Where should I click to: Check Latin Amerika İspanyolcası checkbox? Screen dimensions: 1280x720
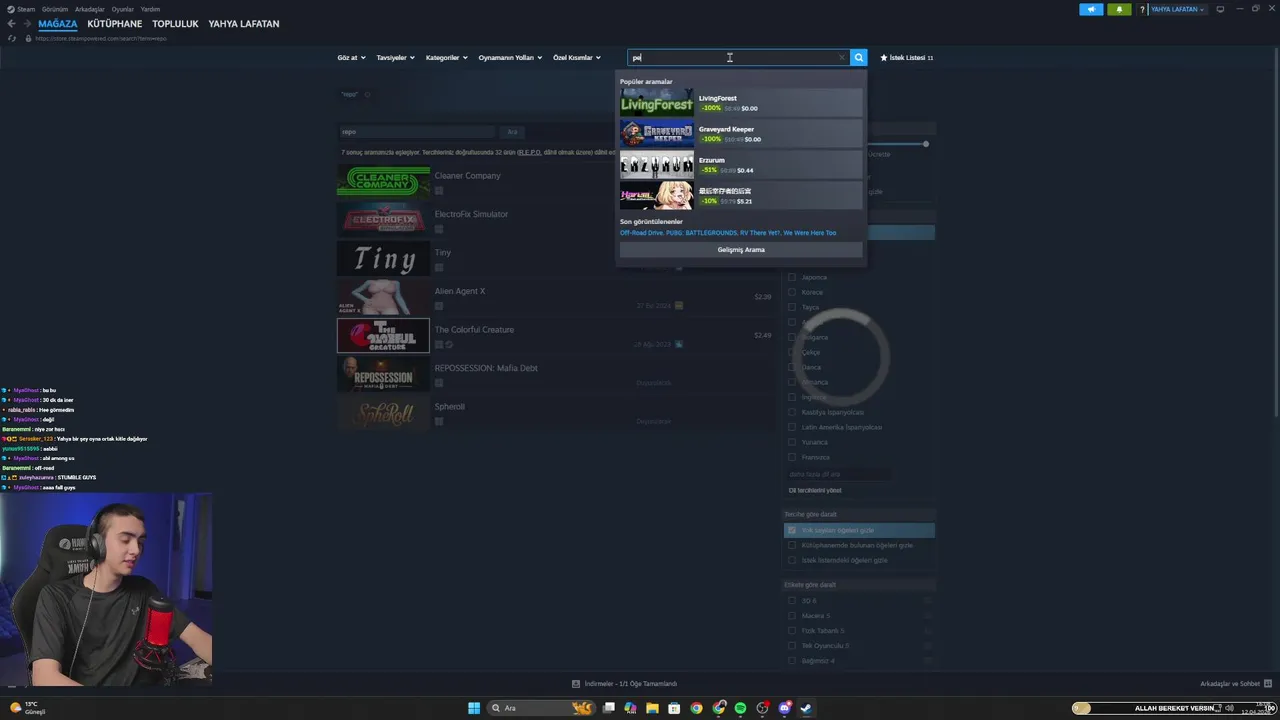pos(792,427)
